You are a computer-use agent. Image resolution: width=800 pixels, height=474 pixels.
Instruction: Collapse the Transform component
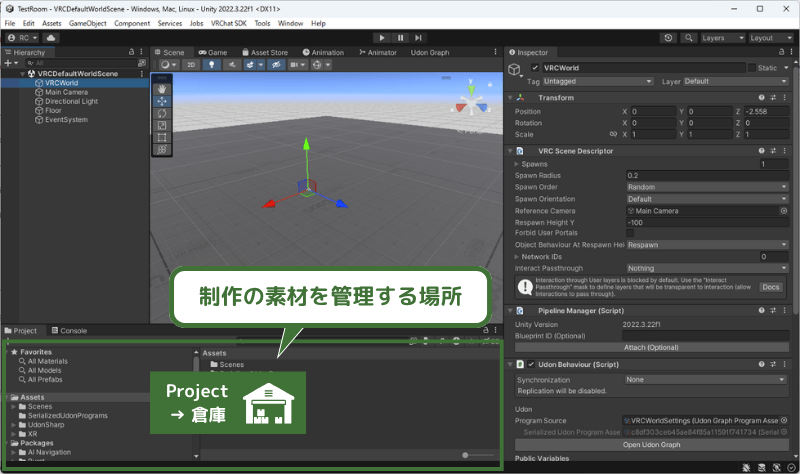coord(510,97)
